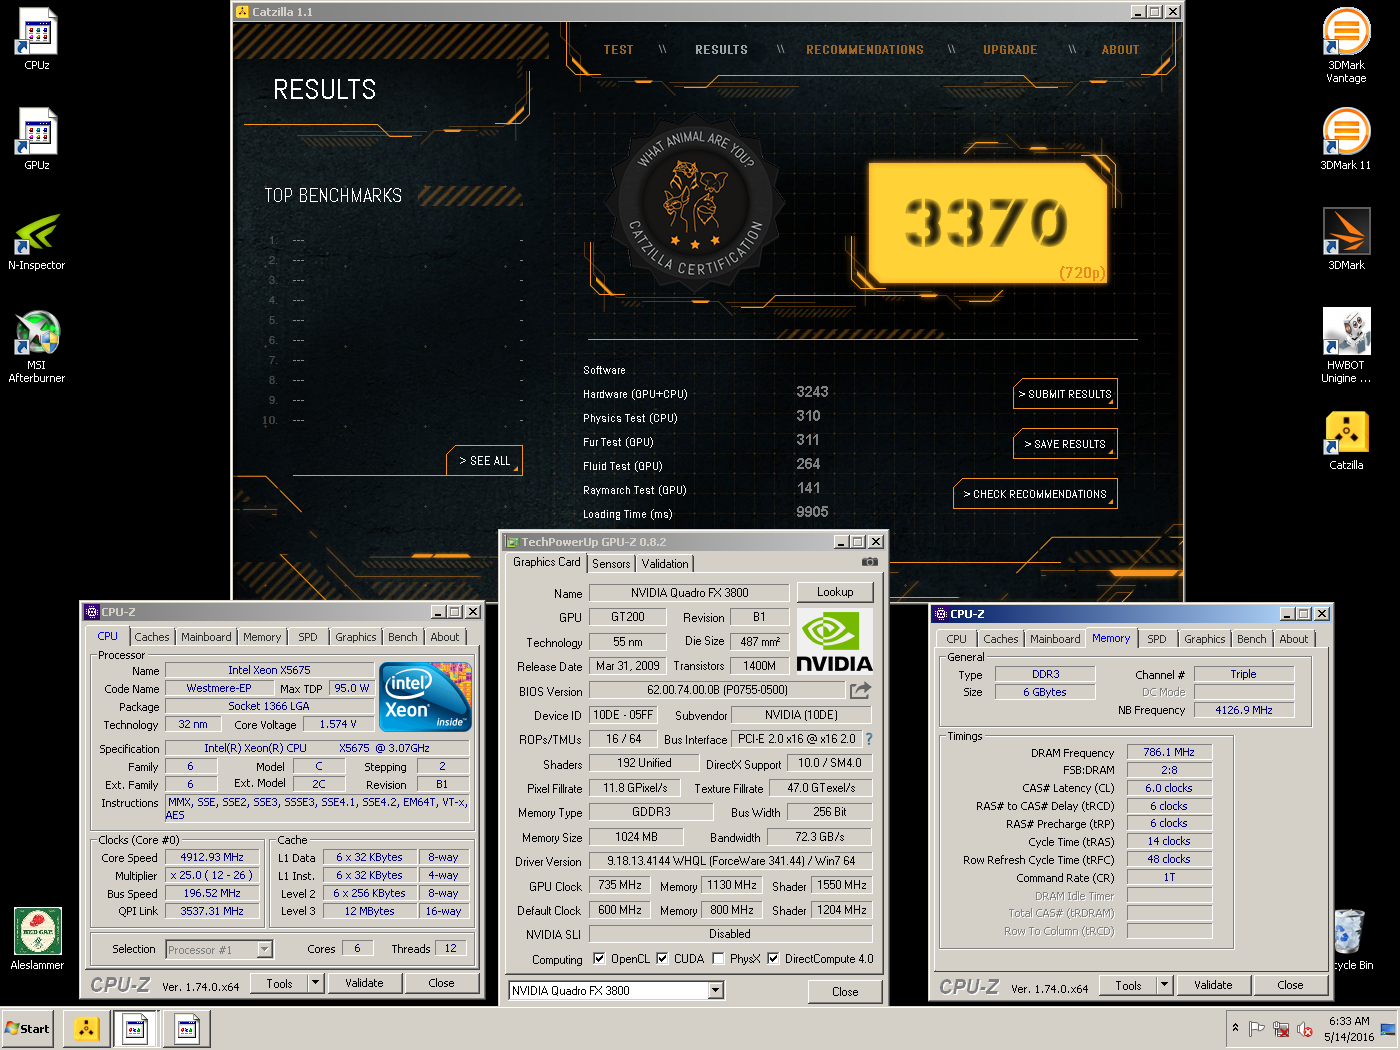Click Save Results button
This screenshot has width=1400, height=1050.
coord(1065,444)
